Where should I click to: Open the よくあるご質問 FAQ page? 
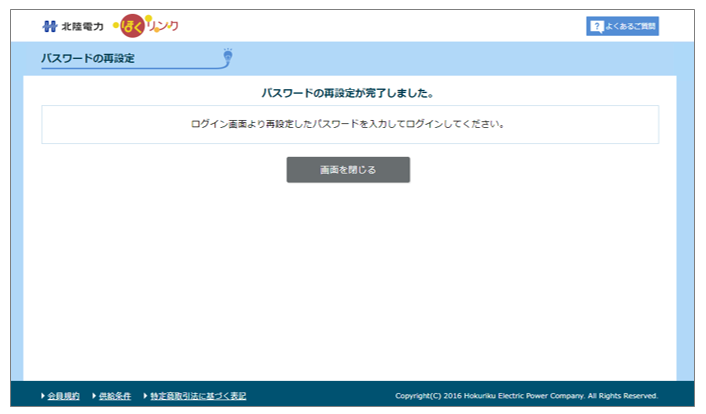(x=623, y=26)
